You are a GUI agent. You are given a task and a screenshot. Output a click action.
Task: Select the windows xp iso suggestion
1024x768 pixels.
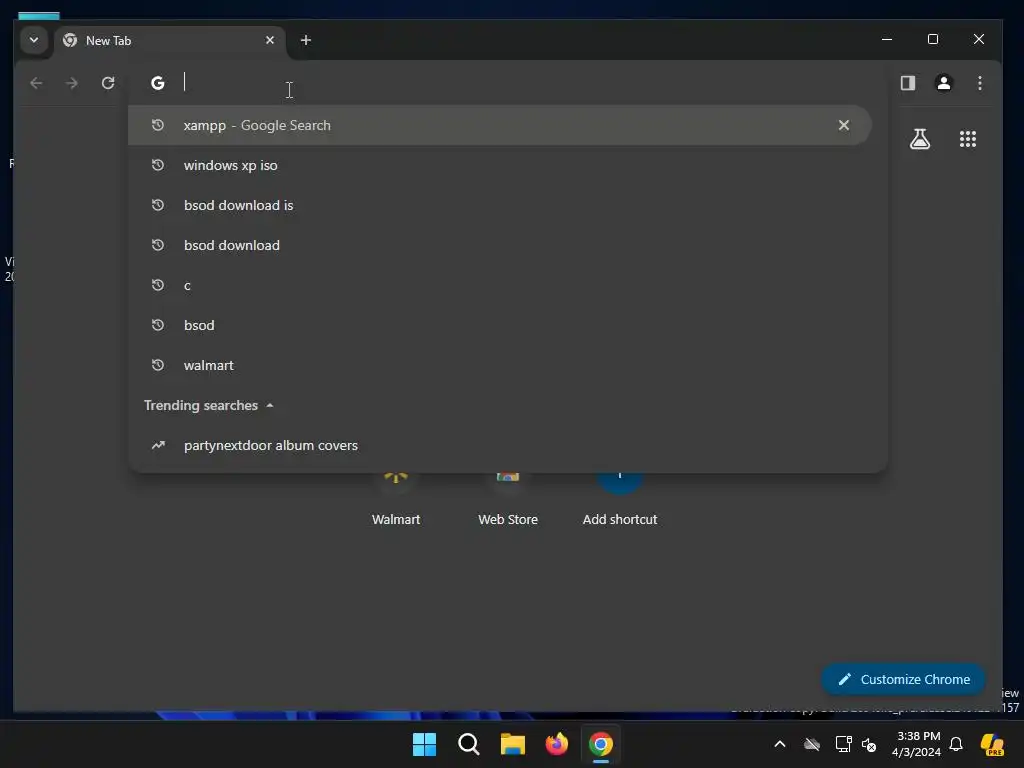[x=500, y=165]
